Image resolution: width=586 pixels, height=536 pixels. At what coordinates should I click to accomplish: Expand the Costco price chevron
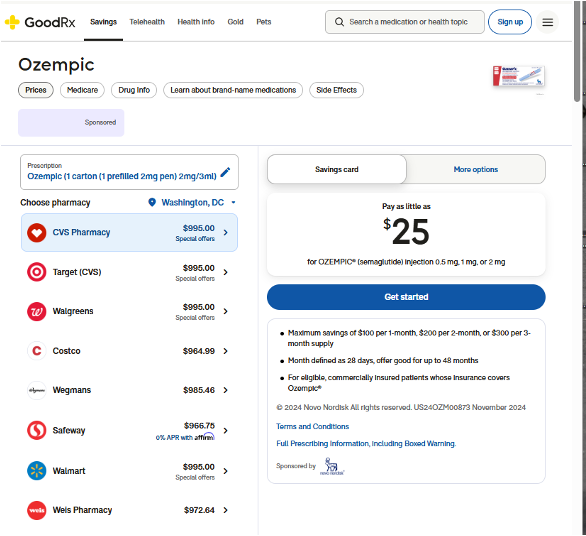(x=225, y=351)
